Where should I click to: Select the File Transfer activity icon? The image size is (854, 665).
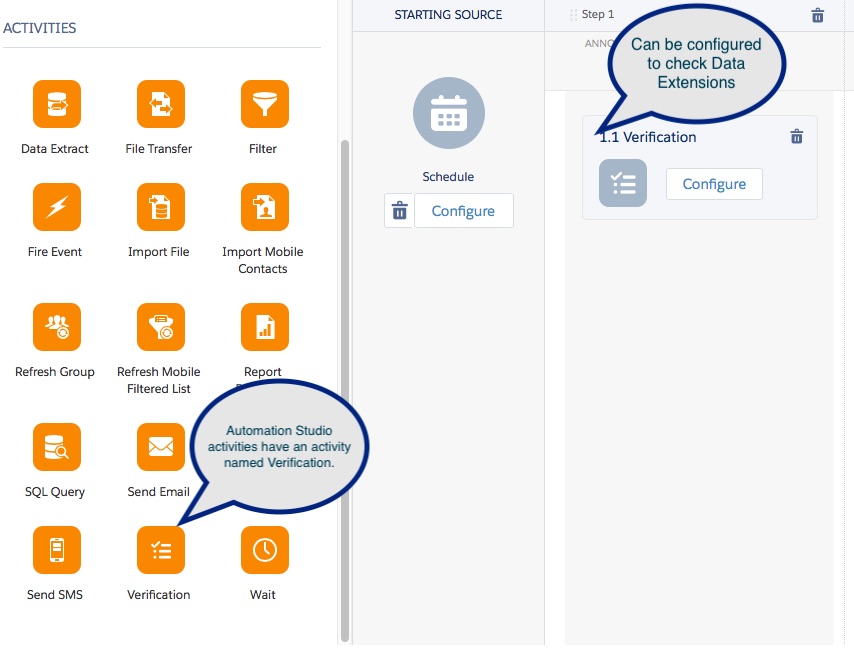[x=160, y=104]
